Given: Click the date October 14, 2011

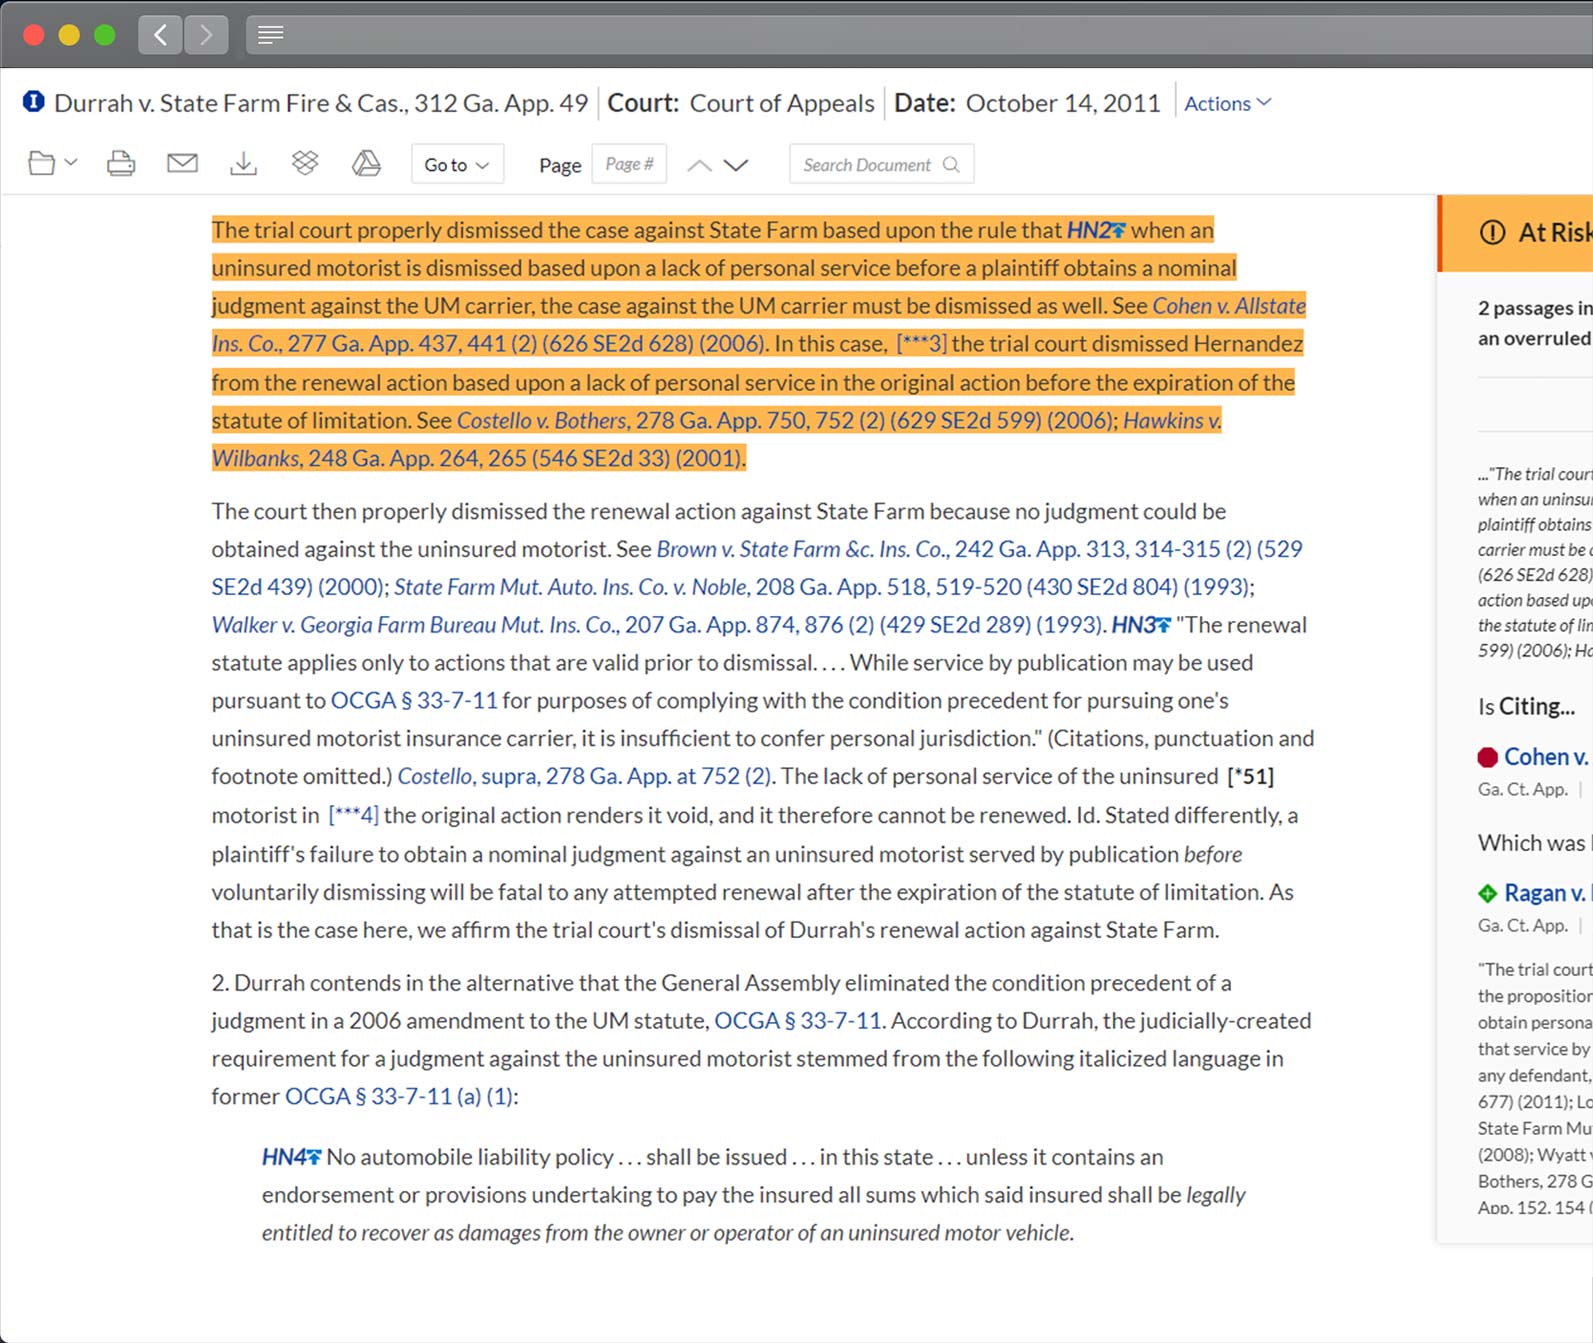Looking at the screenshot, I should [1063, 103].
